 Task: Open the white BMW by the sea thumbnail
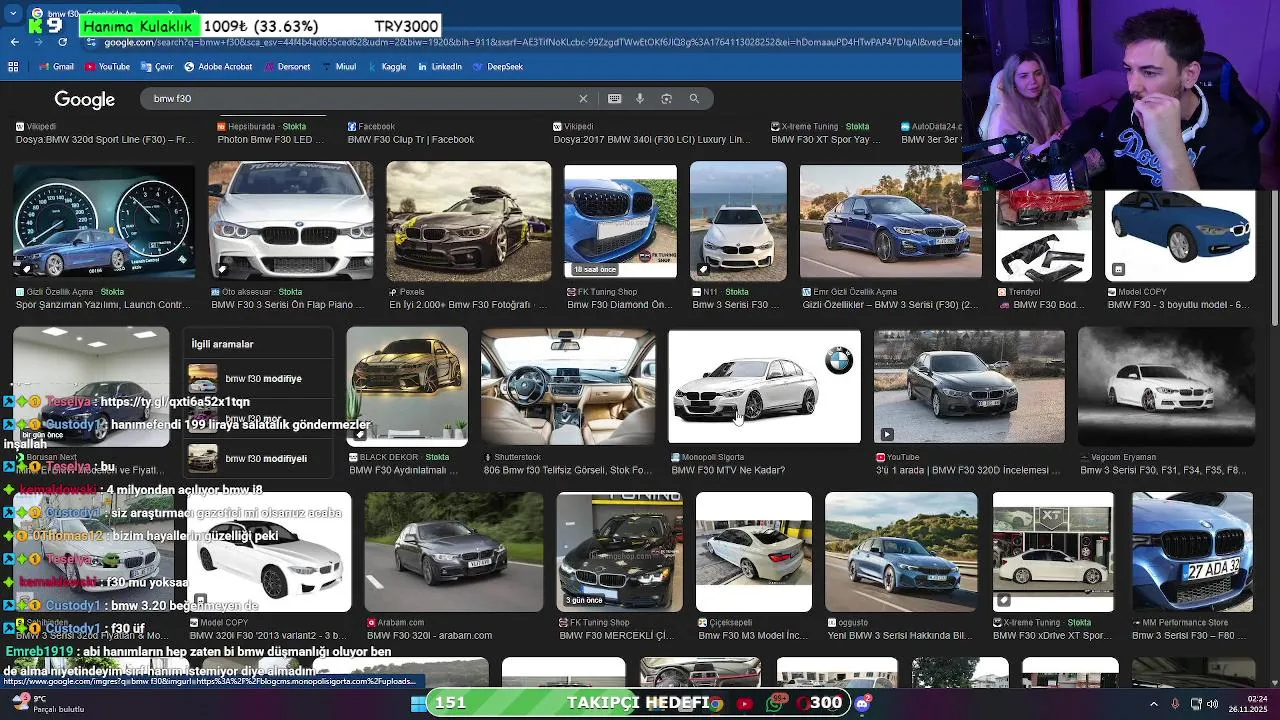(x=738, y=221)
